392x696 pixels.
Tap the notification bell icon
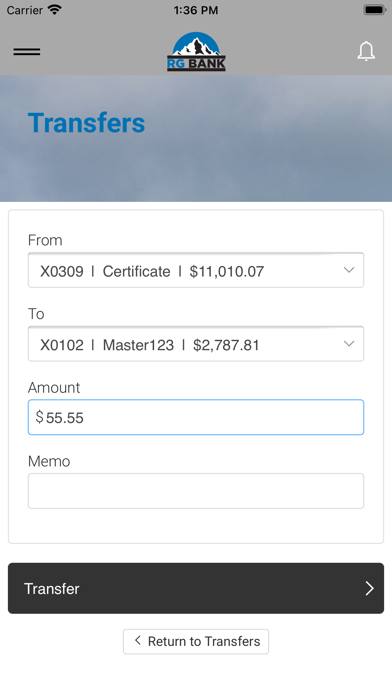pyautogui.click(x=366, y=51)
